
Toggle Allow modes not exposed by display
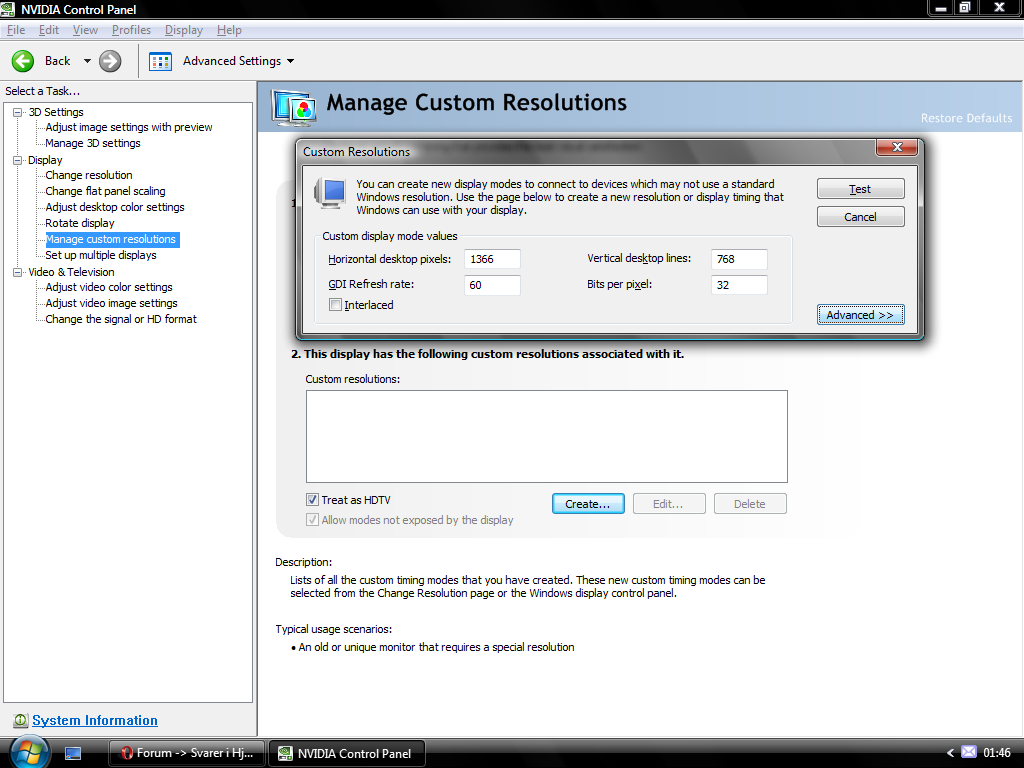(x=312, y=520)
